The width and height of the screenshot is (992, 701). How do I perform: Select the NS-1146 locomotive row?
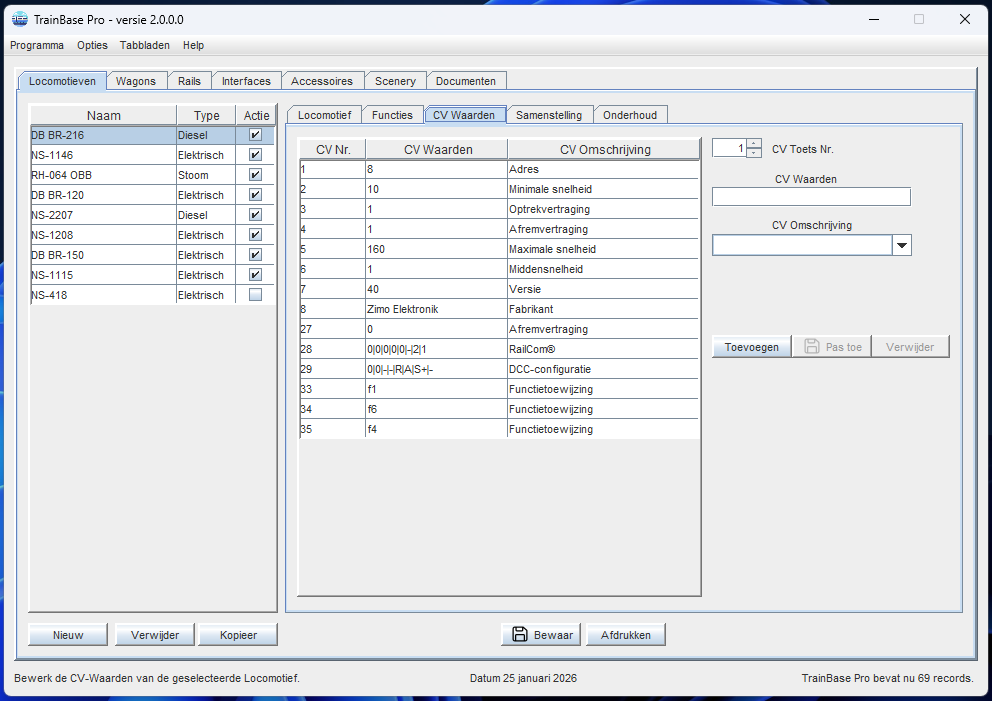pos(102,155)
